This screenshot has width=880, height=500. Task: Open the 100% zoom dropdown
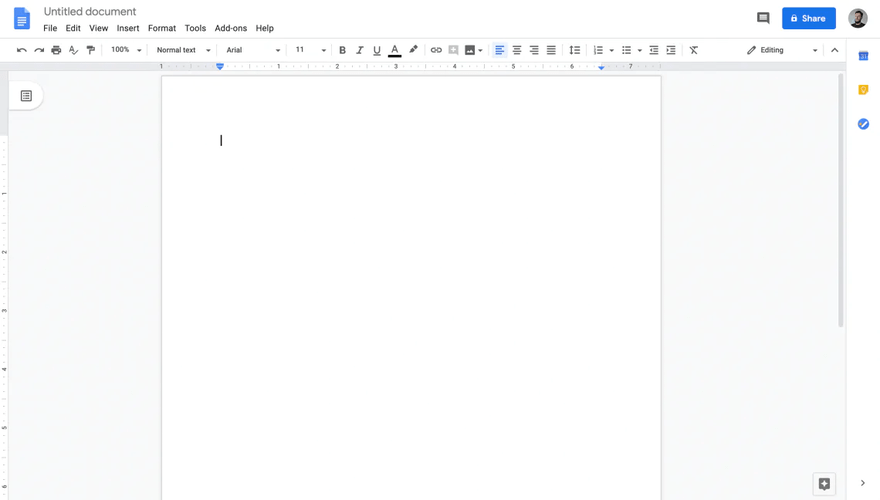[x=126, y=50]
